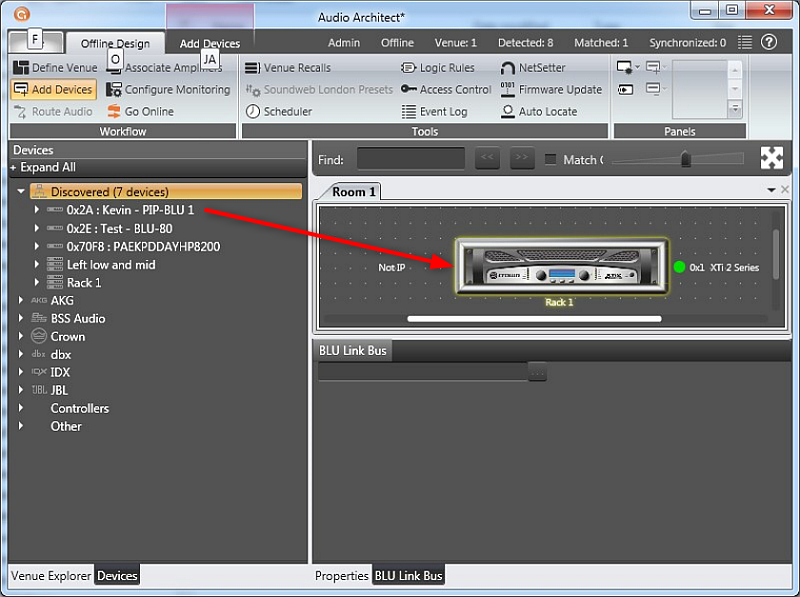Expand the Crown device category

tap(20, 336)
